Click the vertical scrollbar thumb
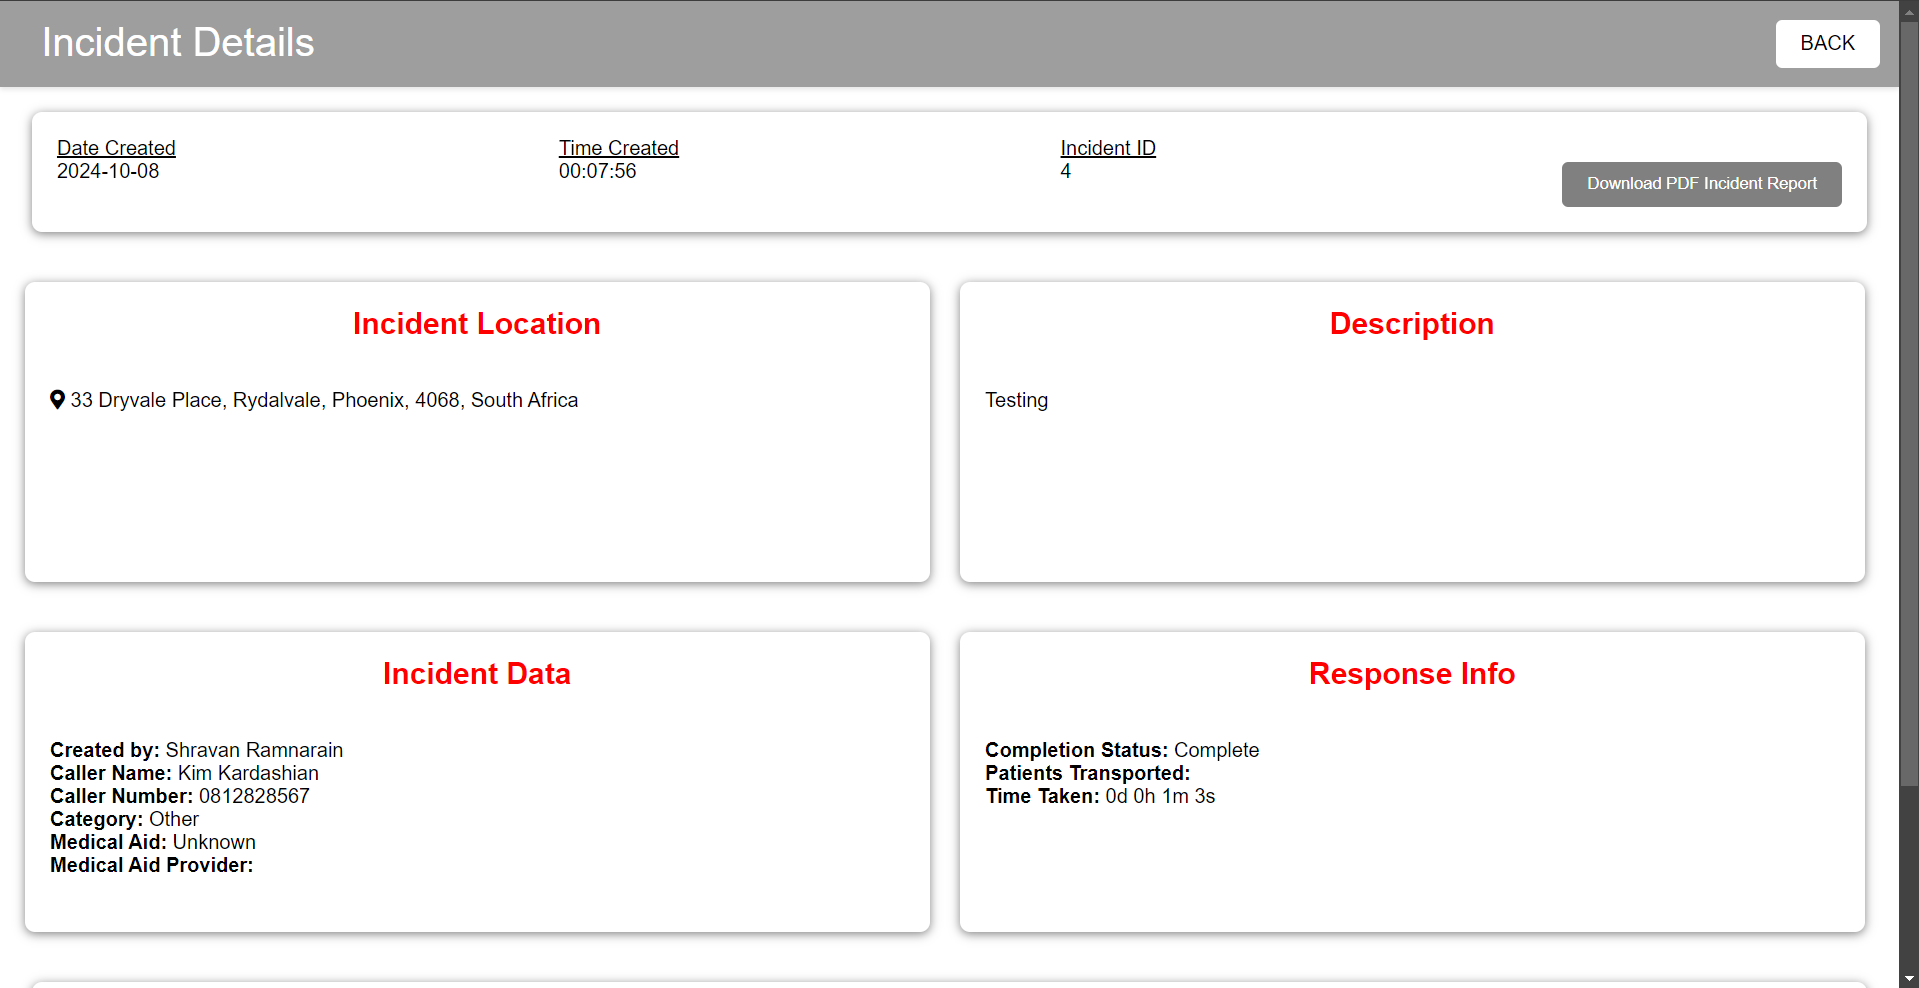This screenshot has height=988, width=1919. tap(1909, 403)
